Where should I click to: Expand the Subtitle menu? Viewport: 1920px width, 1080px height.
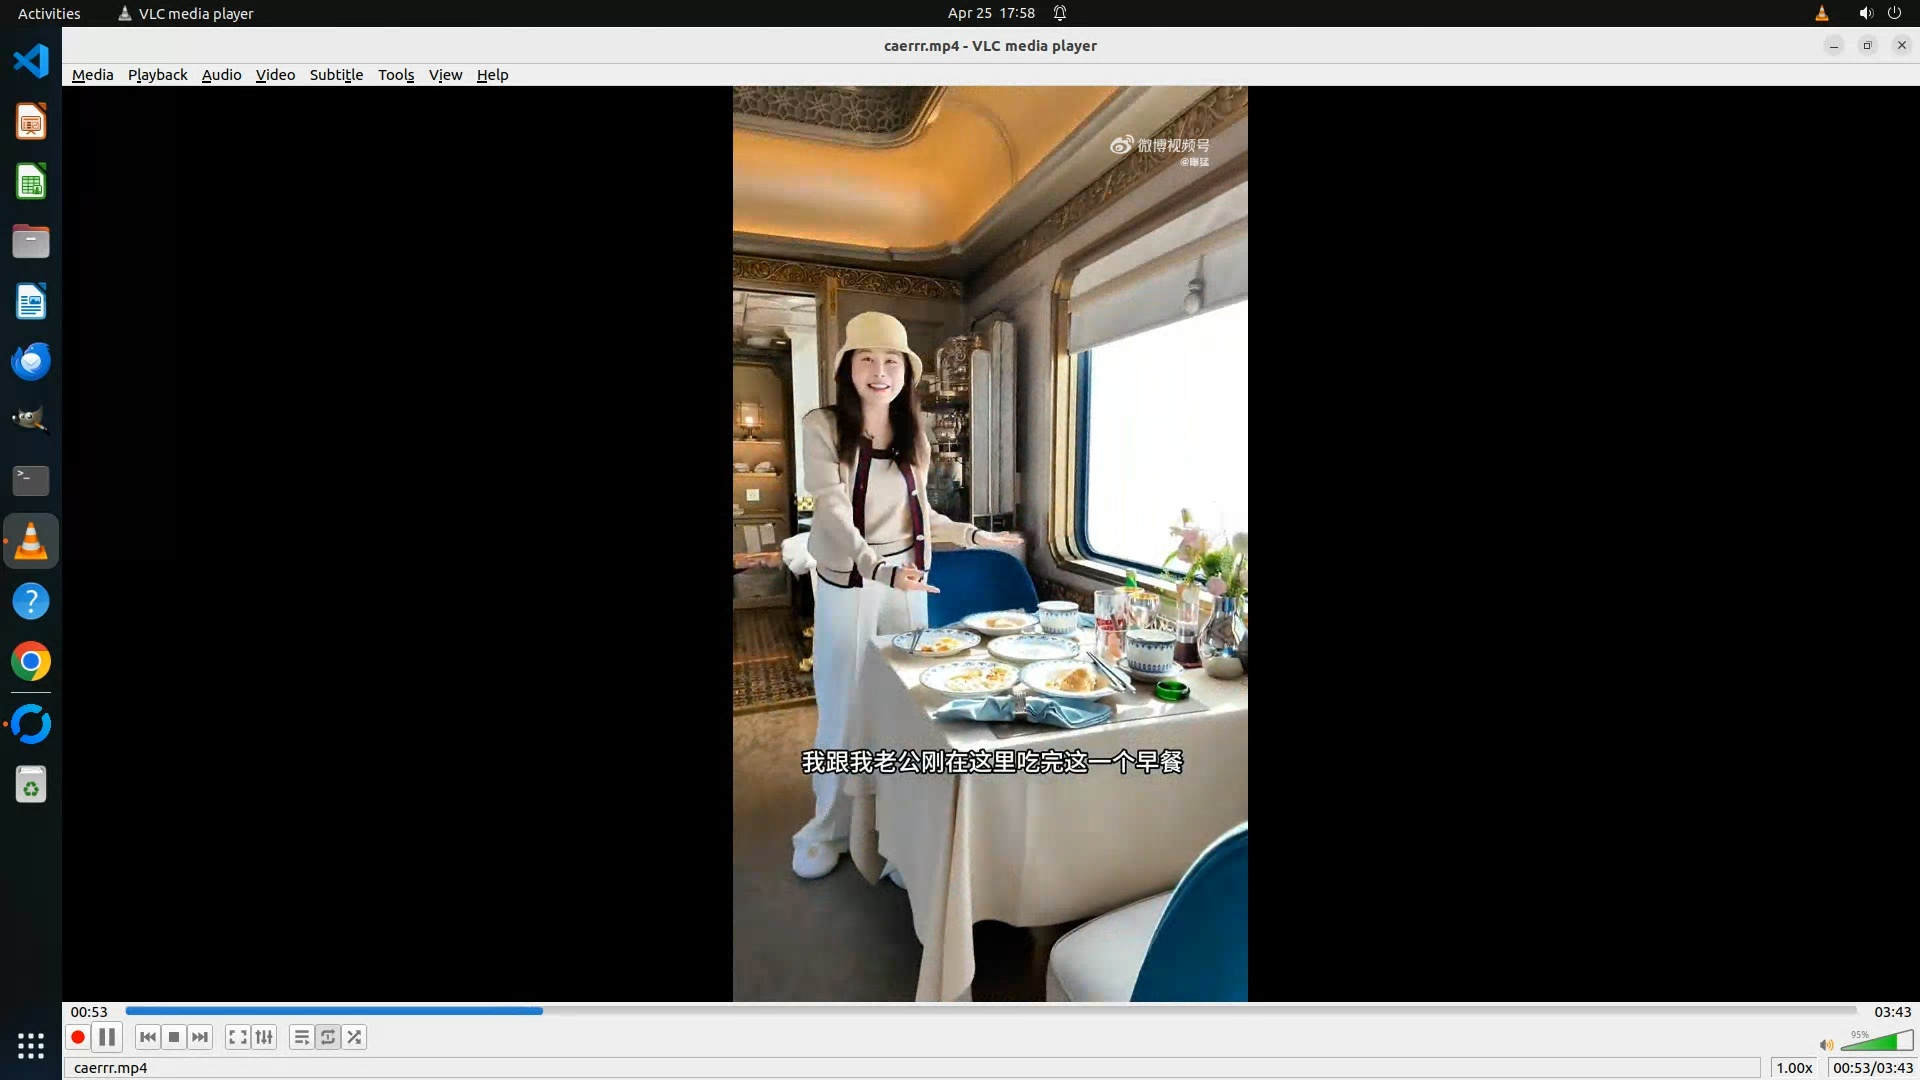(336, 75)
